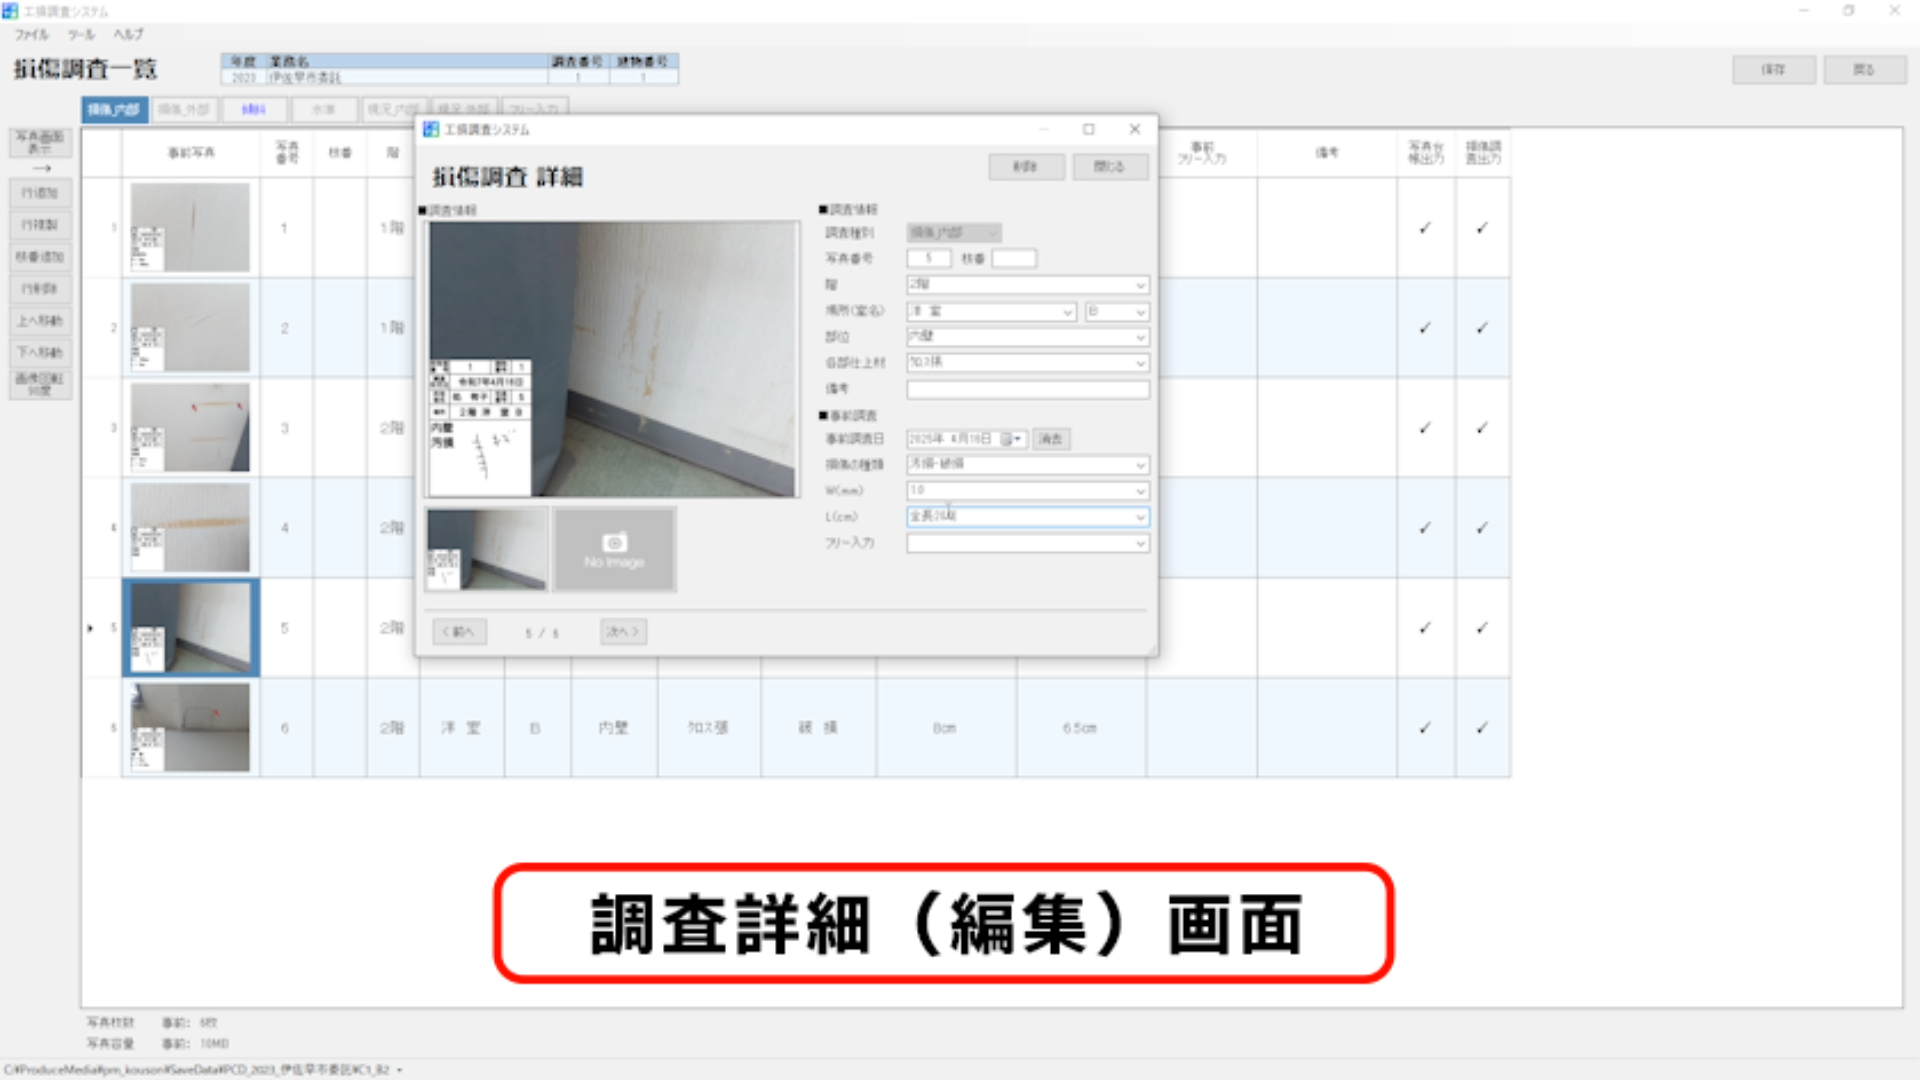The image size is (1920, 1080).
Task: Click the 6.5cm cell in row 6
Action: (1080, 728)
